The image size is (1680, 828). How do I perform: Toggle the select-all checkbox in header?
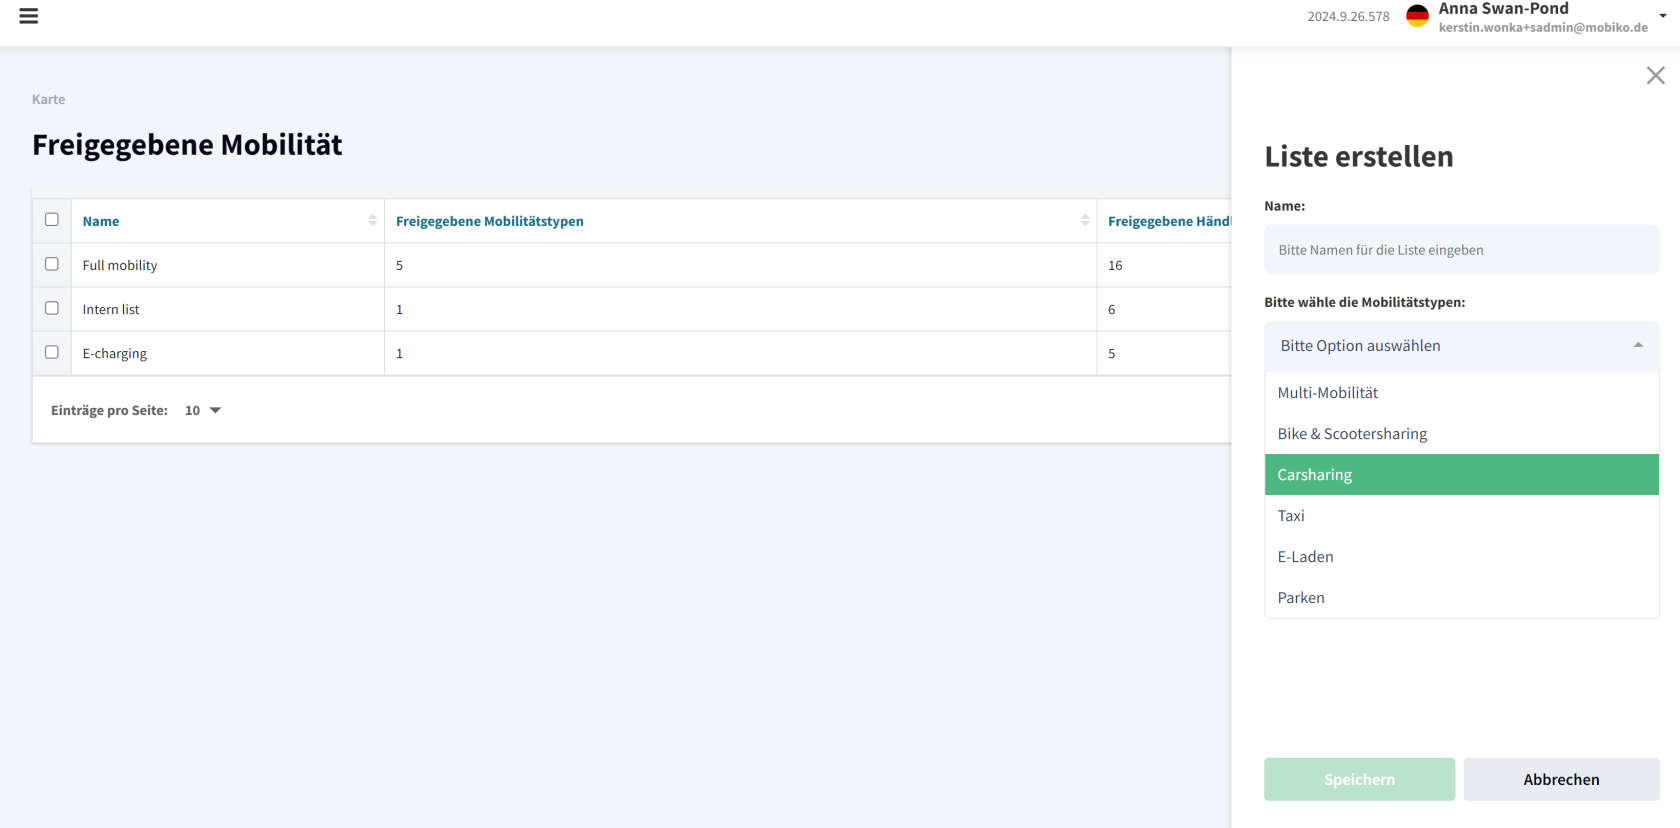coord(52,220)
